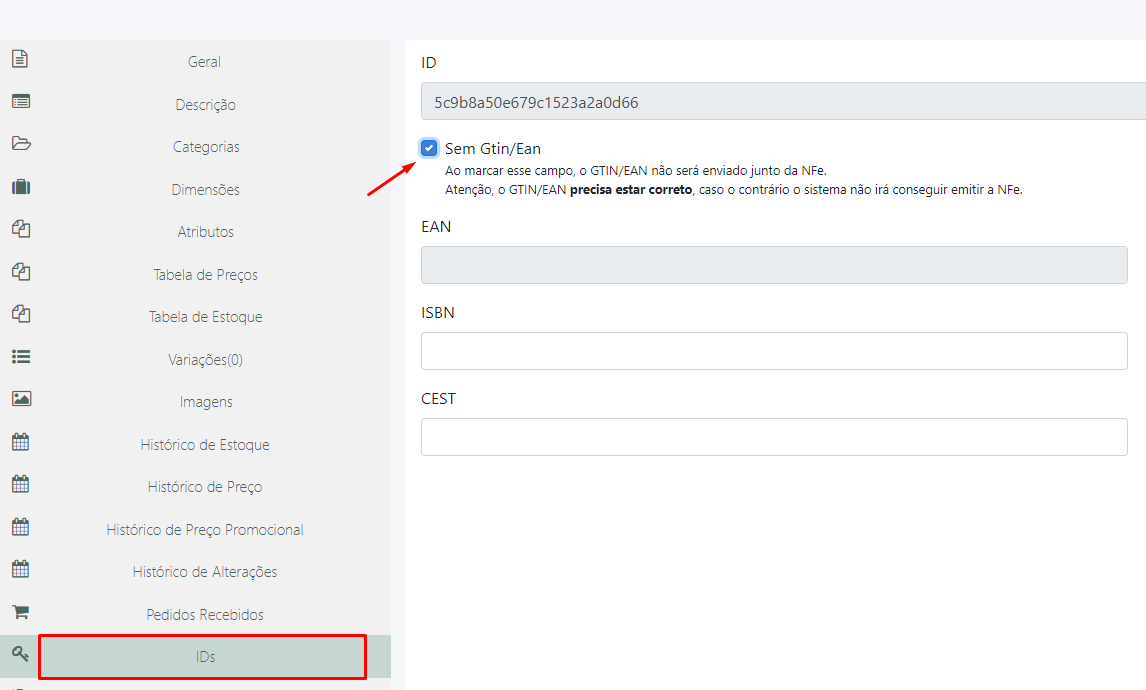
Task: Click the calendar icon beside Histórico de Estoque
Action: [x=20, y=442]
